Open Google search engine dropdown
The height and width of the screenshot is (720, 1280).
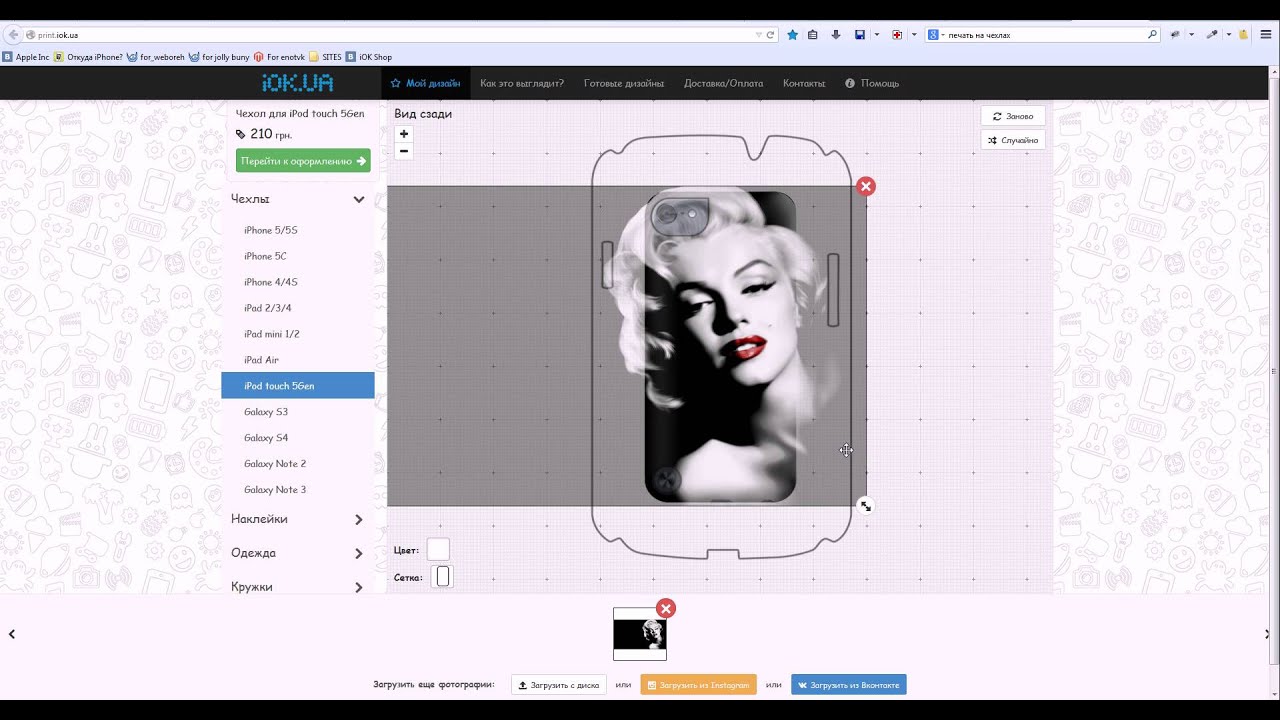[936, 35]
